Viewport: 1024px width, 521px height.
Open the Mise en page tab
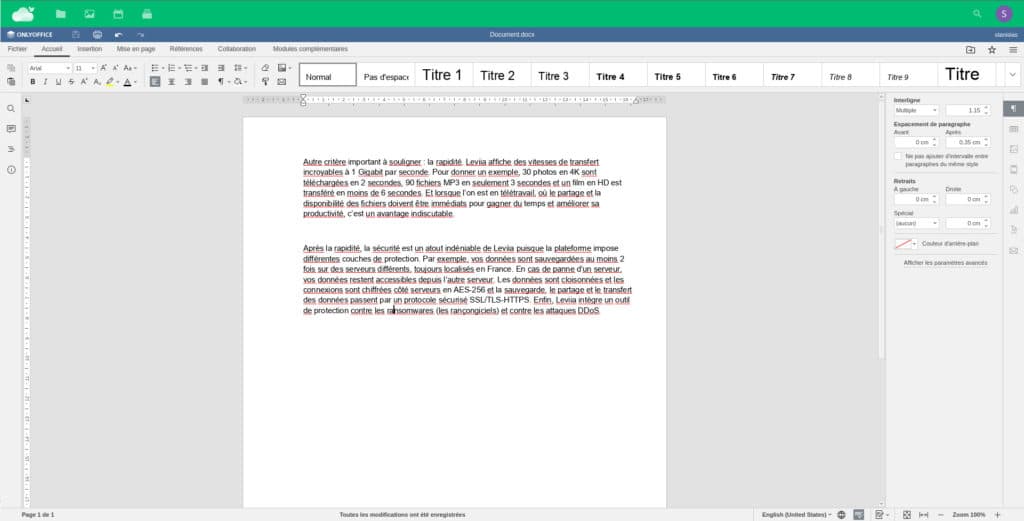tap(136, 48)
